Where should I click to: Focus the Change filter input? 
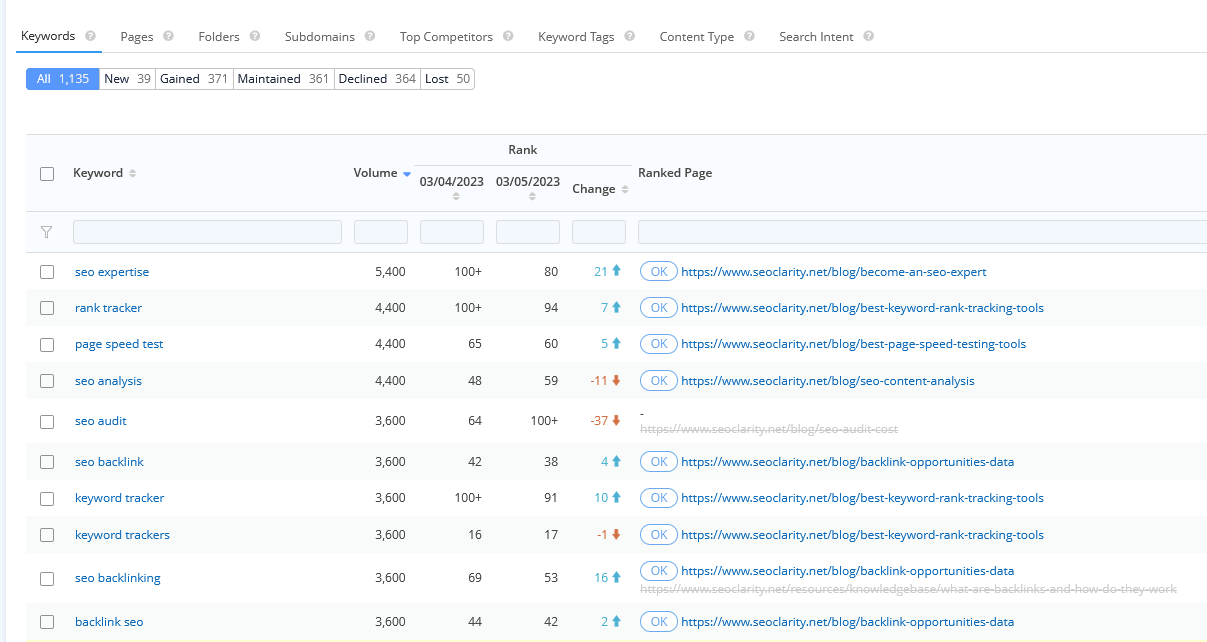(599, 232)
